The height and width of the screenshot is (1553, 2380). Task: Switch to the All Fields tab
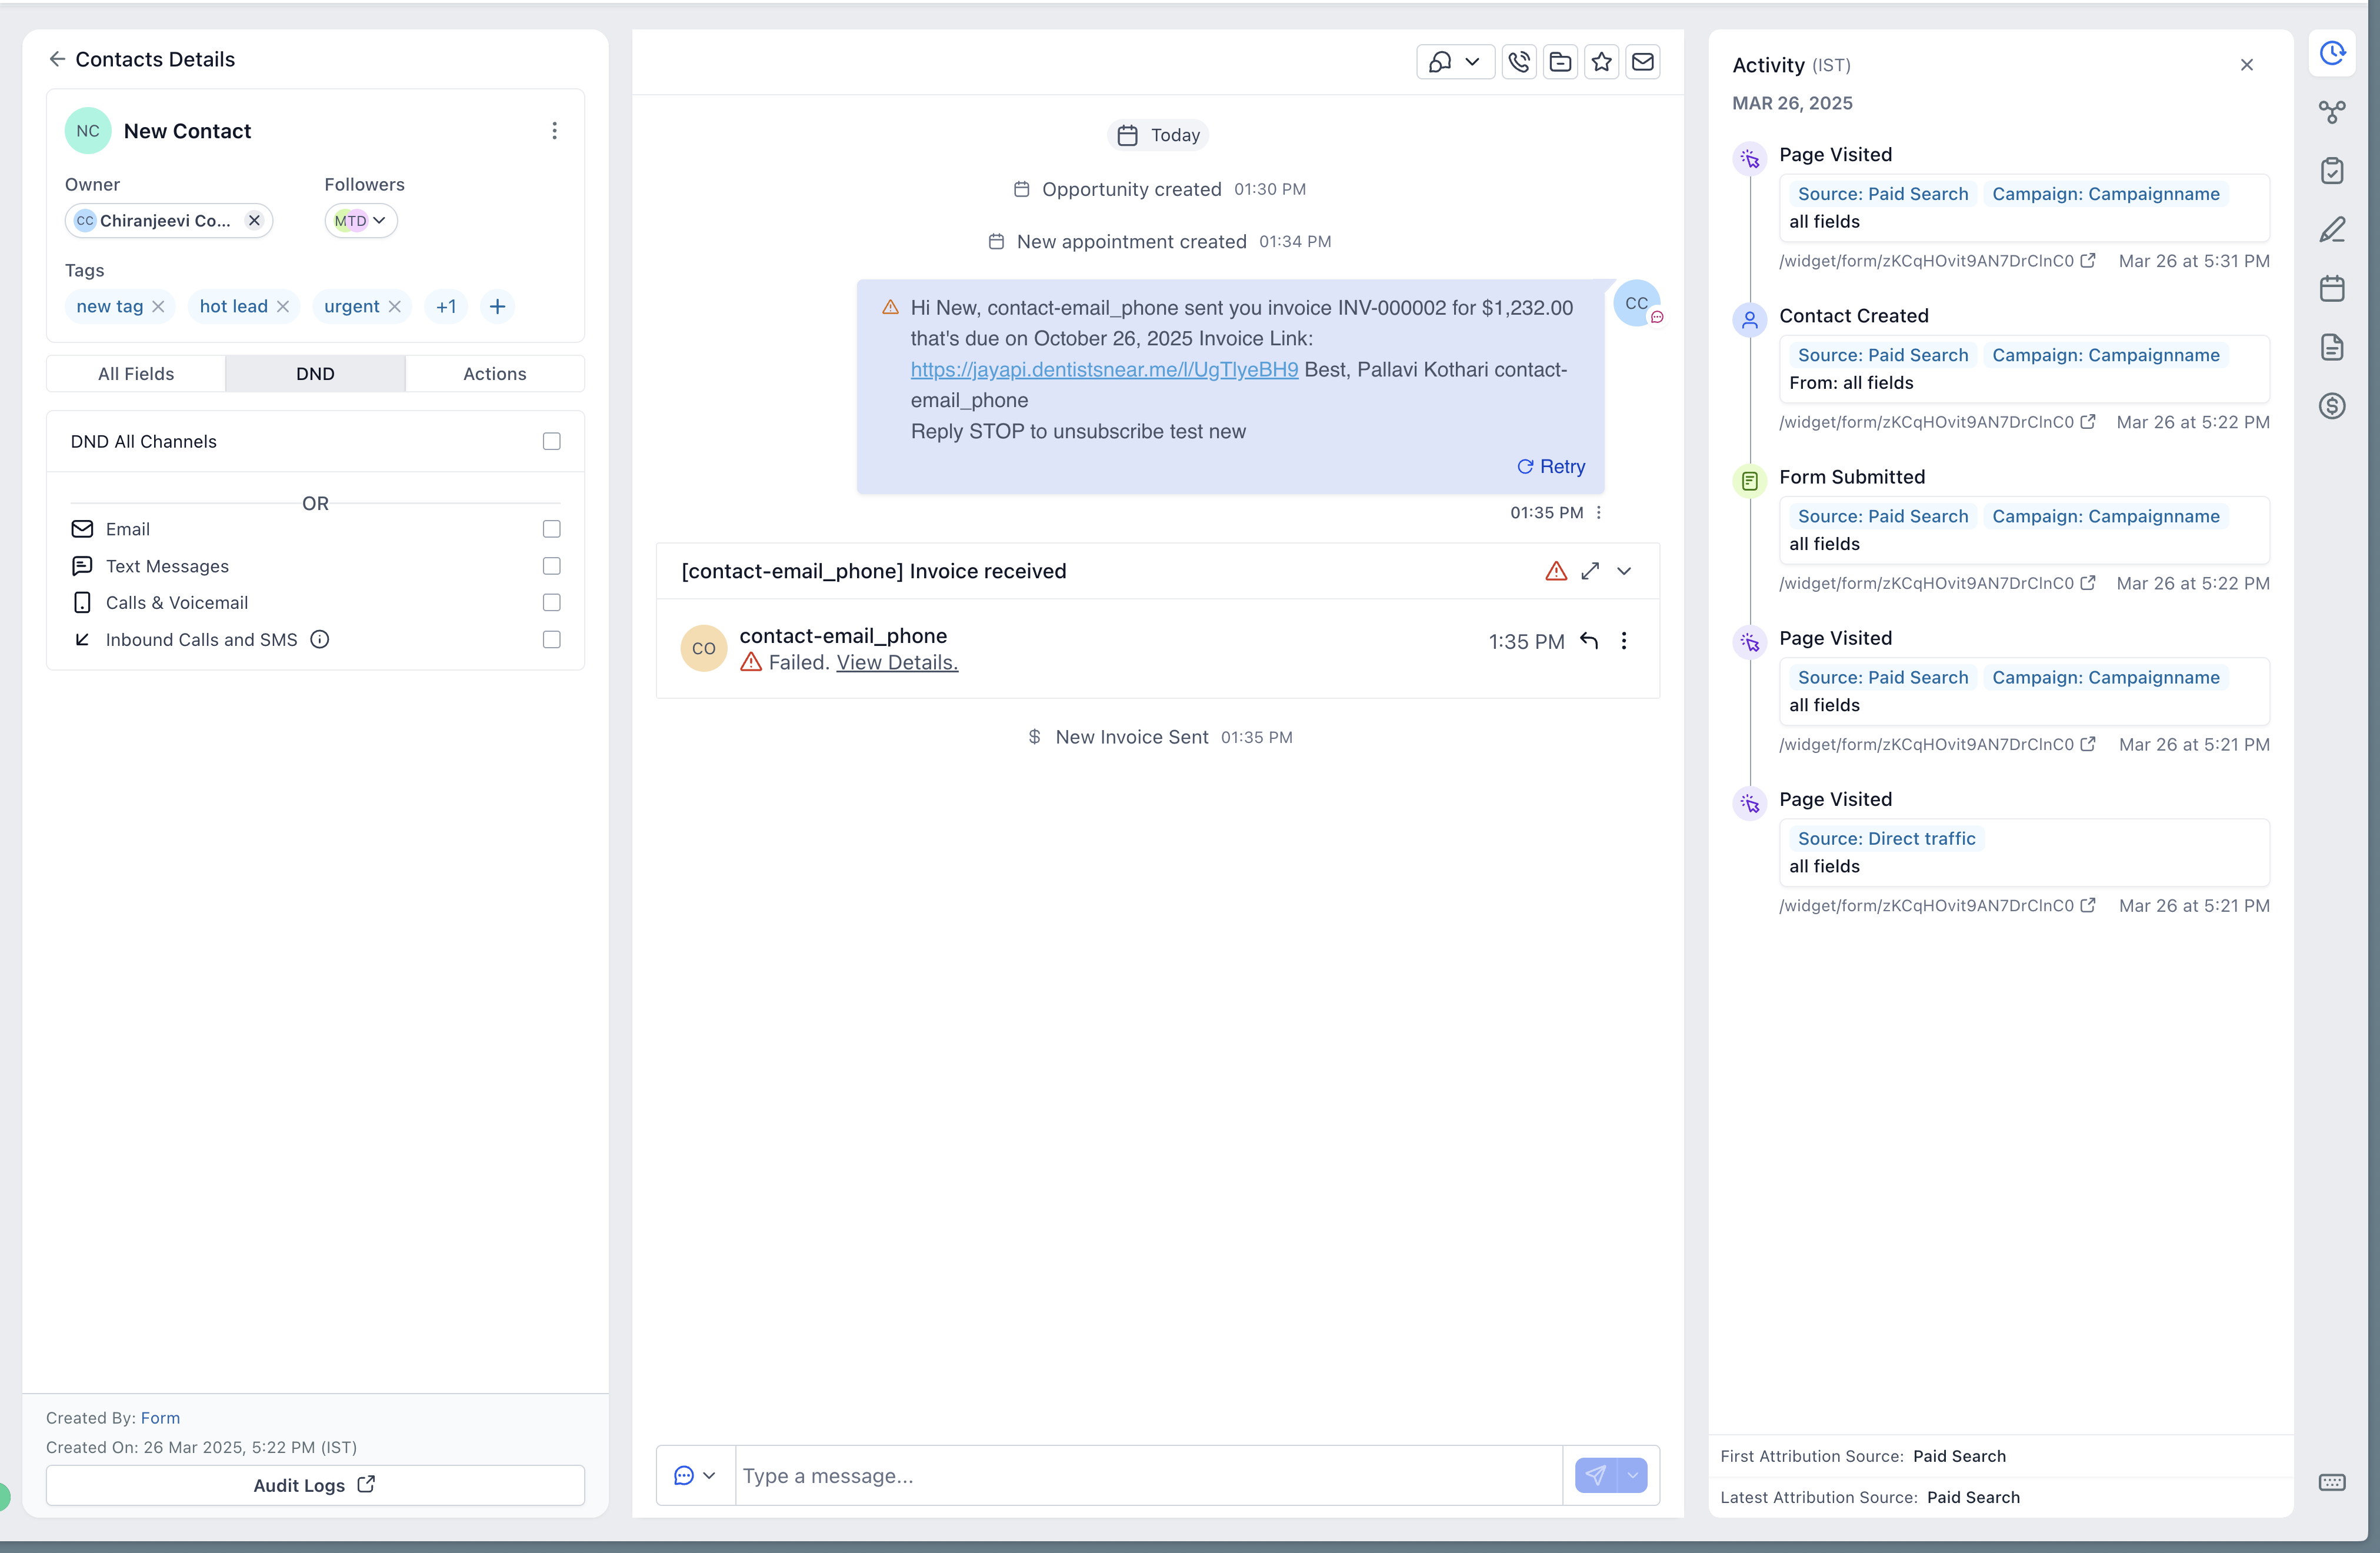point(136,373)
